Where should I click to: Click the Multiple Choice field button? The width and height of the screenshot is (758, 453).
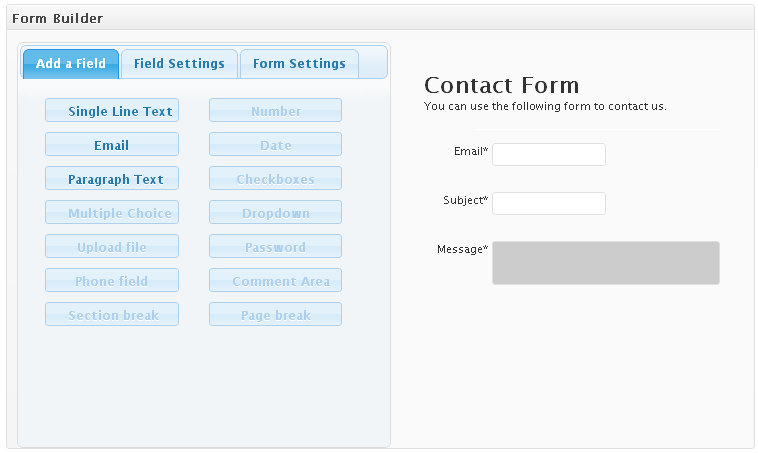pos(112,213)
